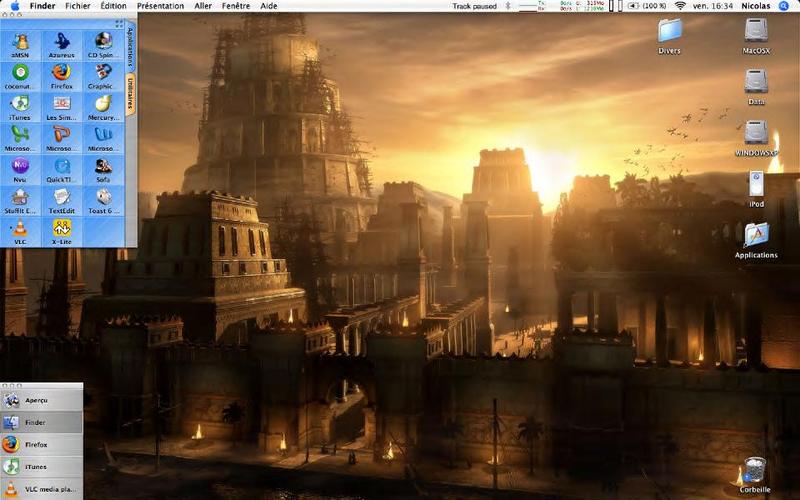
Task: Switch to the Applications side tab
Action: coord(131,47)
